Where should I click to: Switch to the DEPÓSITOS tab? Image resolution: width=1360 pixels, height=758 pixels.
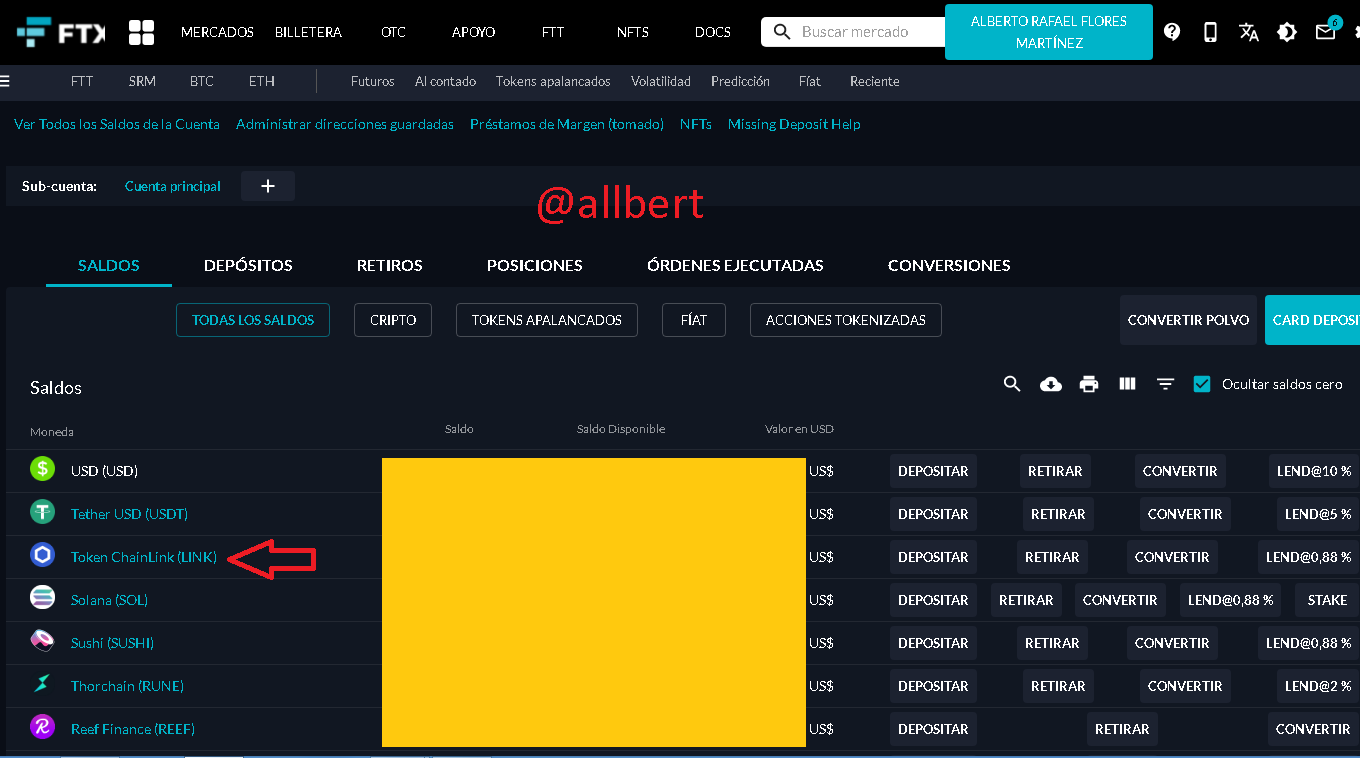[x=248, y=265]
